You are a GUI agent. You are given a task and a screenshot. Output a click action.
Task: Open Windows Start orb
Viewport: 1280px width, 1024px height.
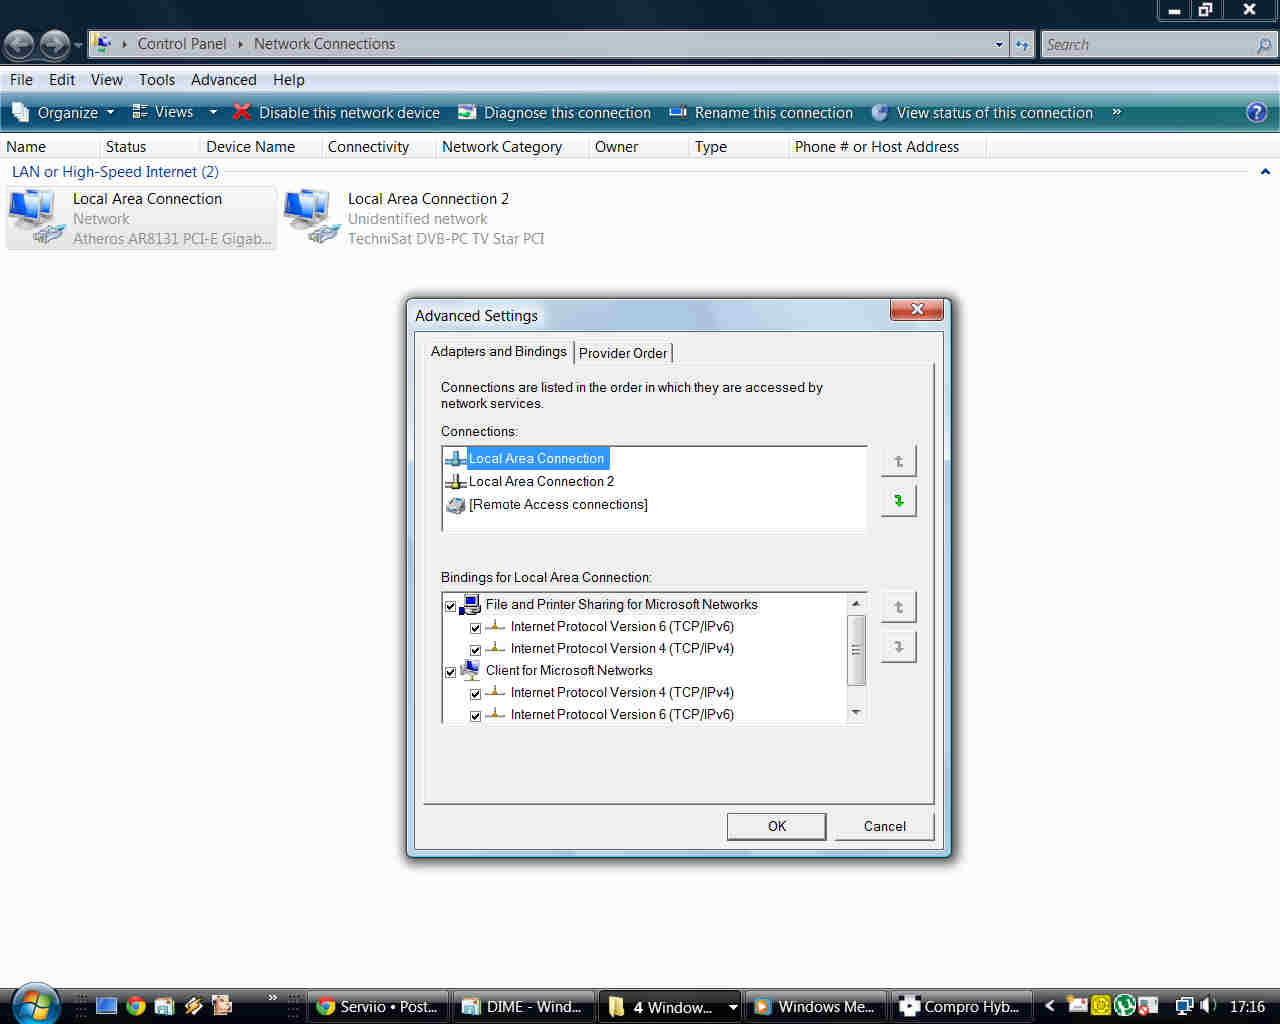pos(35,1003)
